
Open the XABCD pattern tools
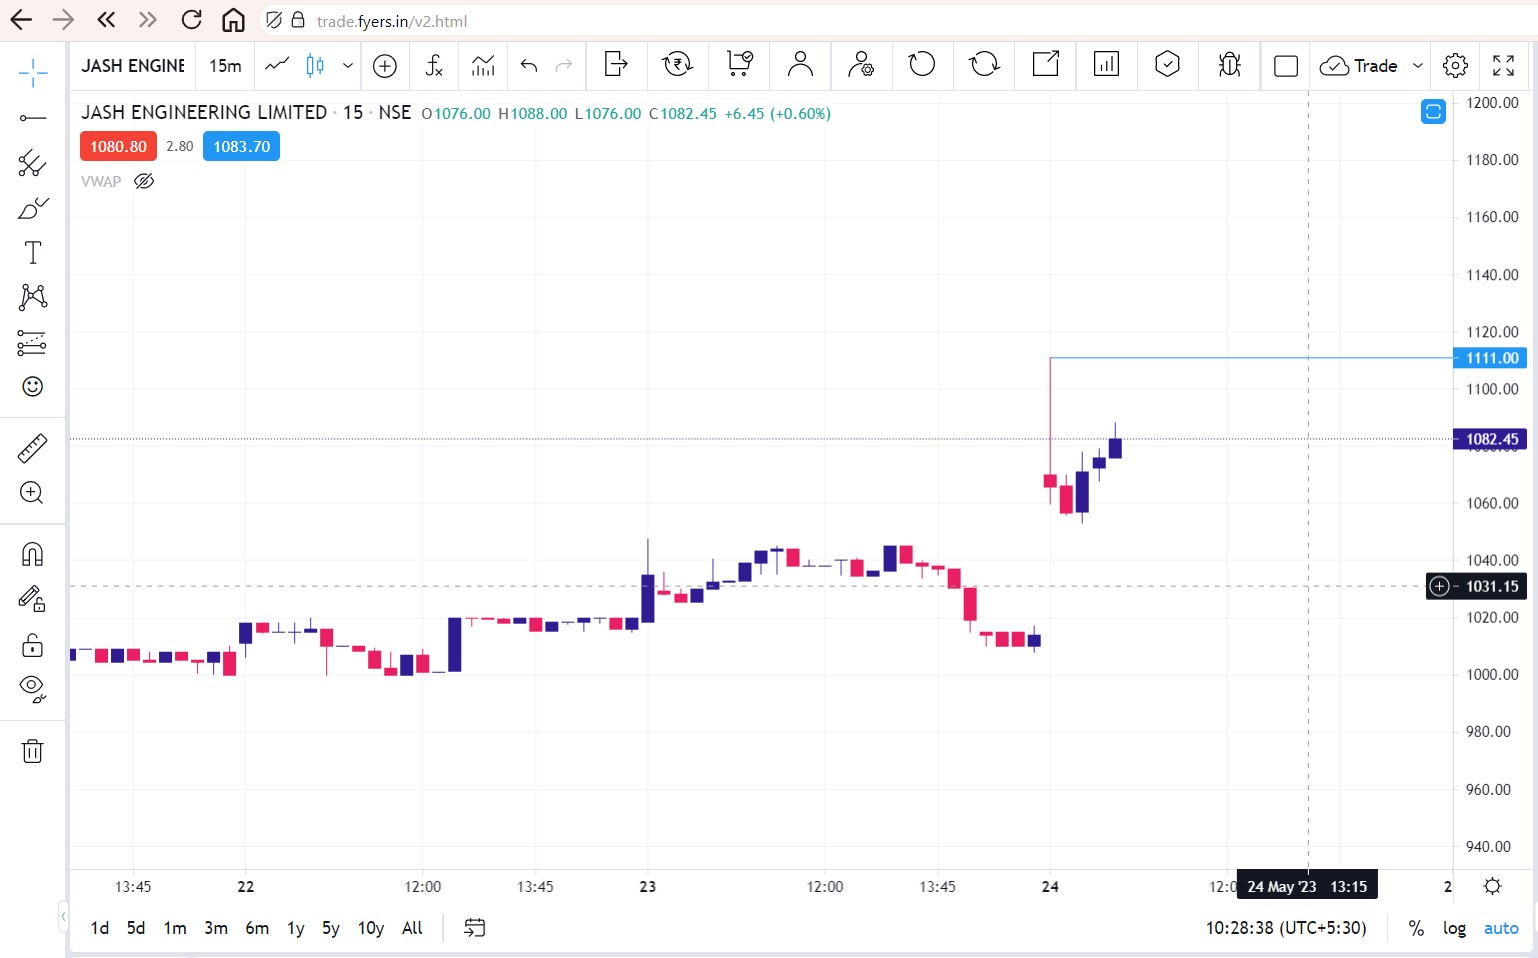33,297
